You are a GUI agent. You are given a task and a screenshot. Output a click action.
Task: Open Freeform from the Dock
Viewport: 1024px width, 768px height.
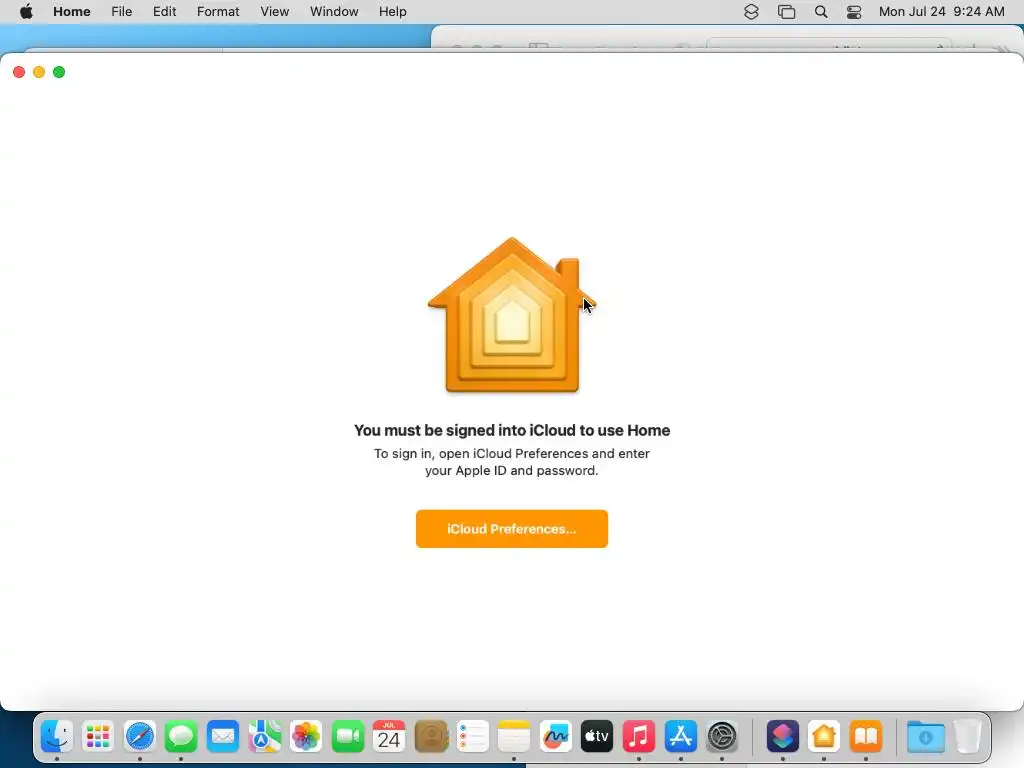click(x=556, y=737)
